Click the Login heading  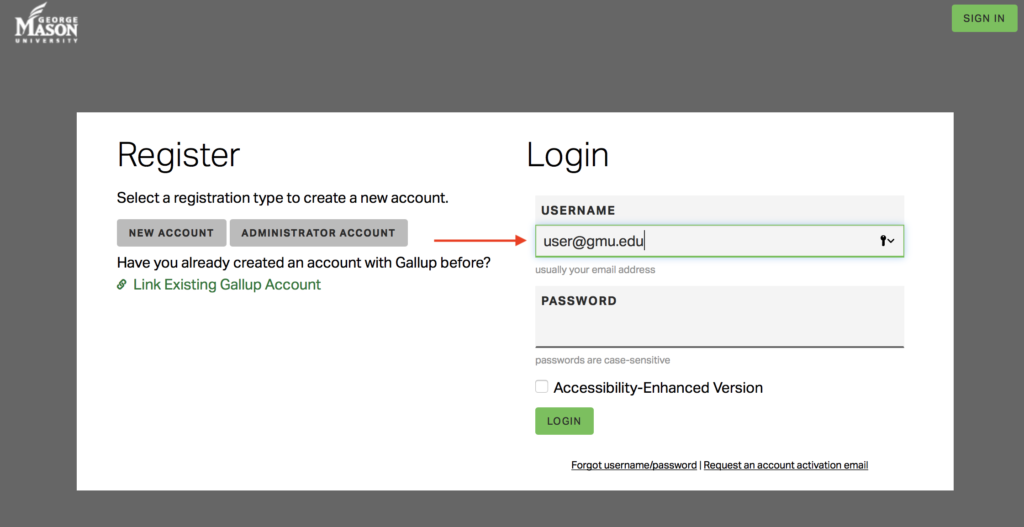568,157
